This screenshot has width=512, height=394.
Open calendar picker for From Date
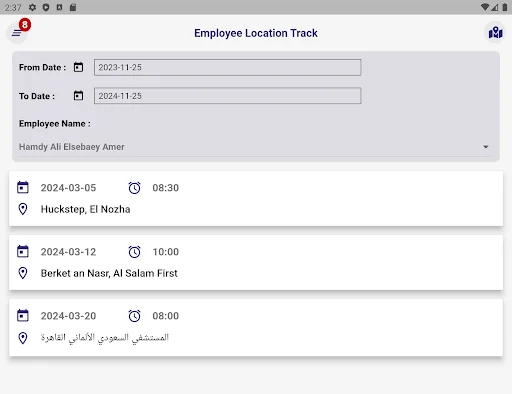[x=78, y=67]
